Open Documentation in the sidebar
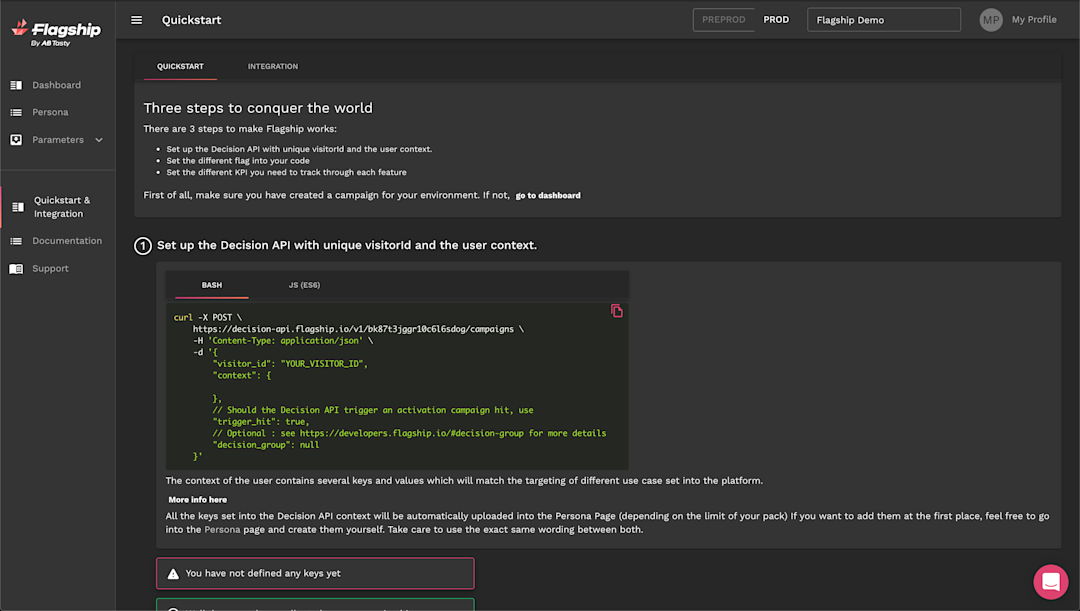 (67, 240)
